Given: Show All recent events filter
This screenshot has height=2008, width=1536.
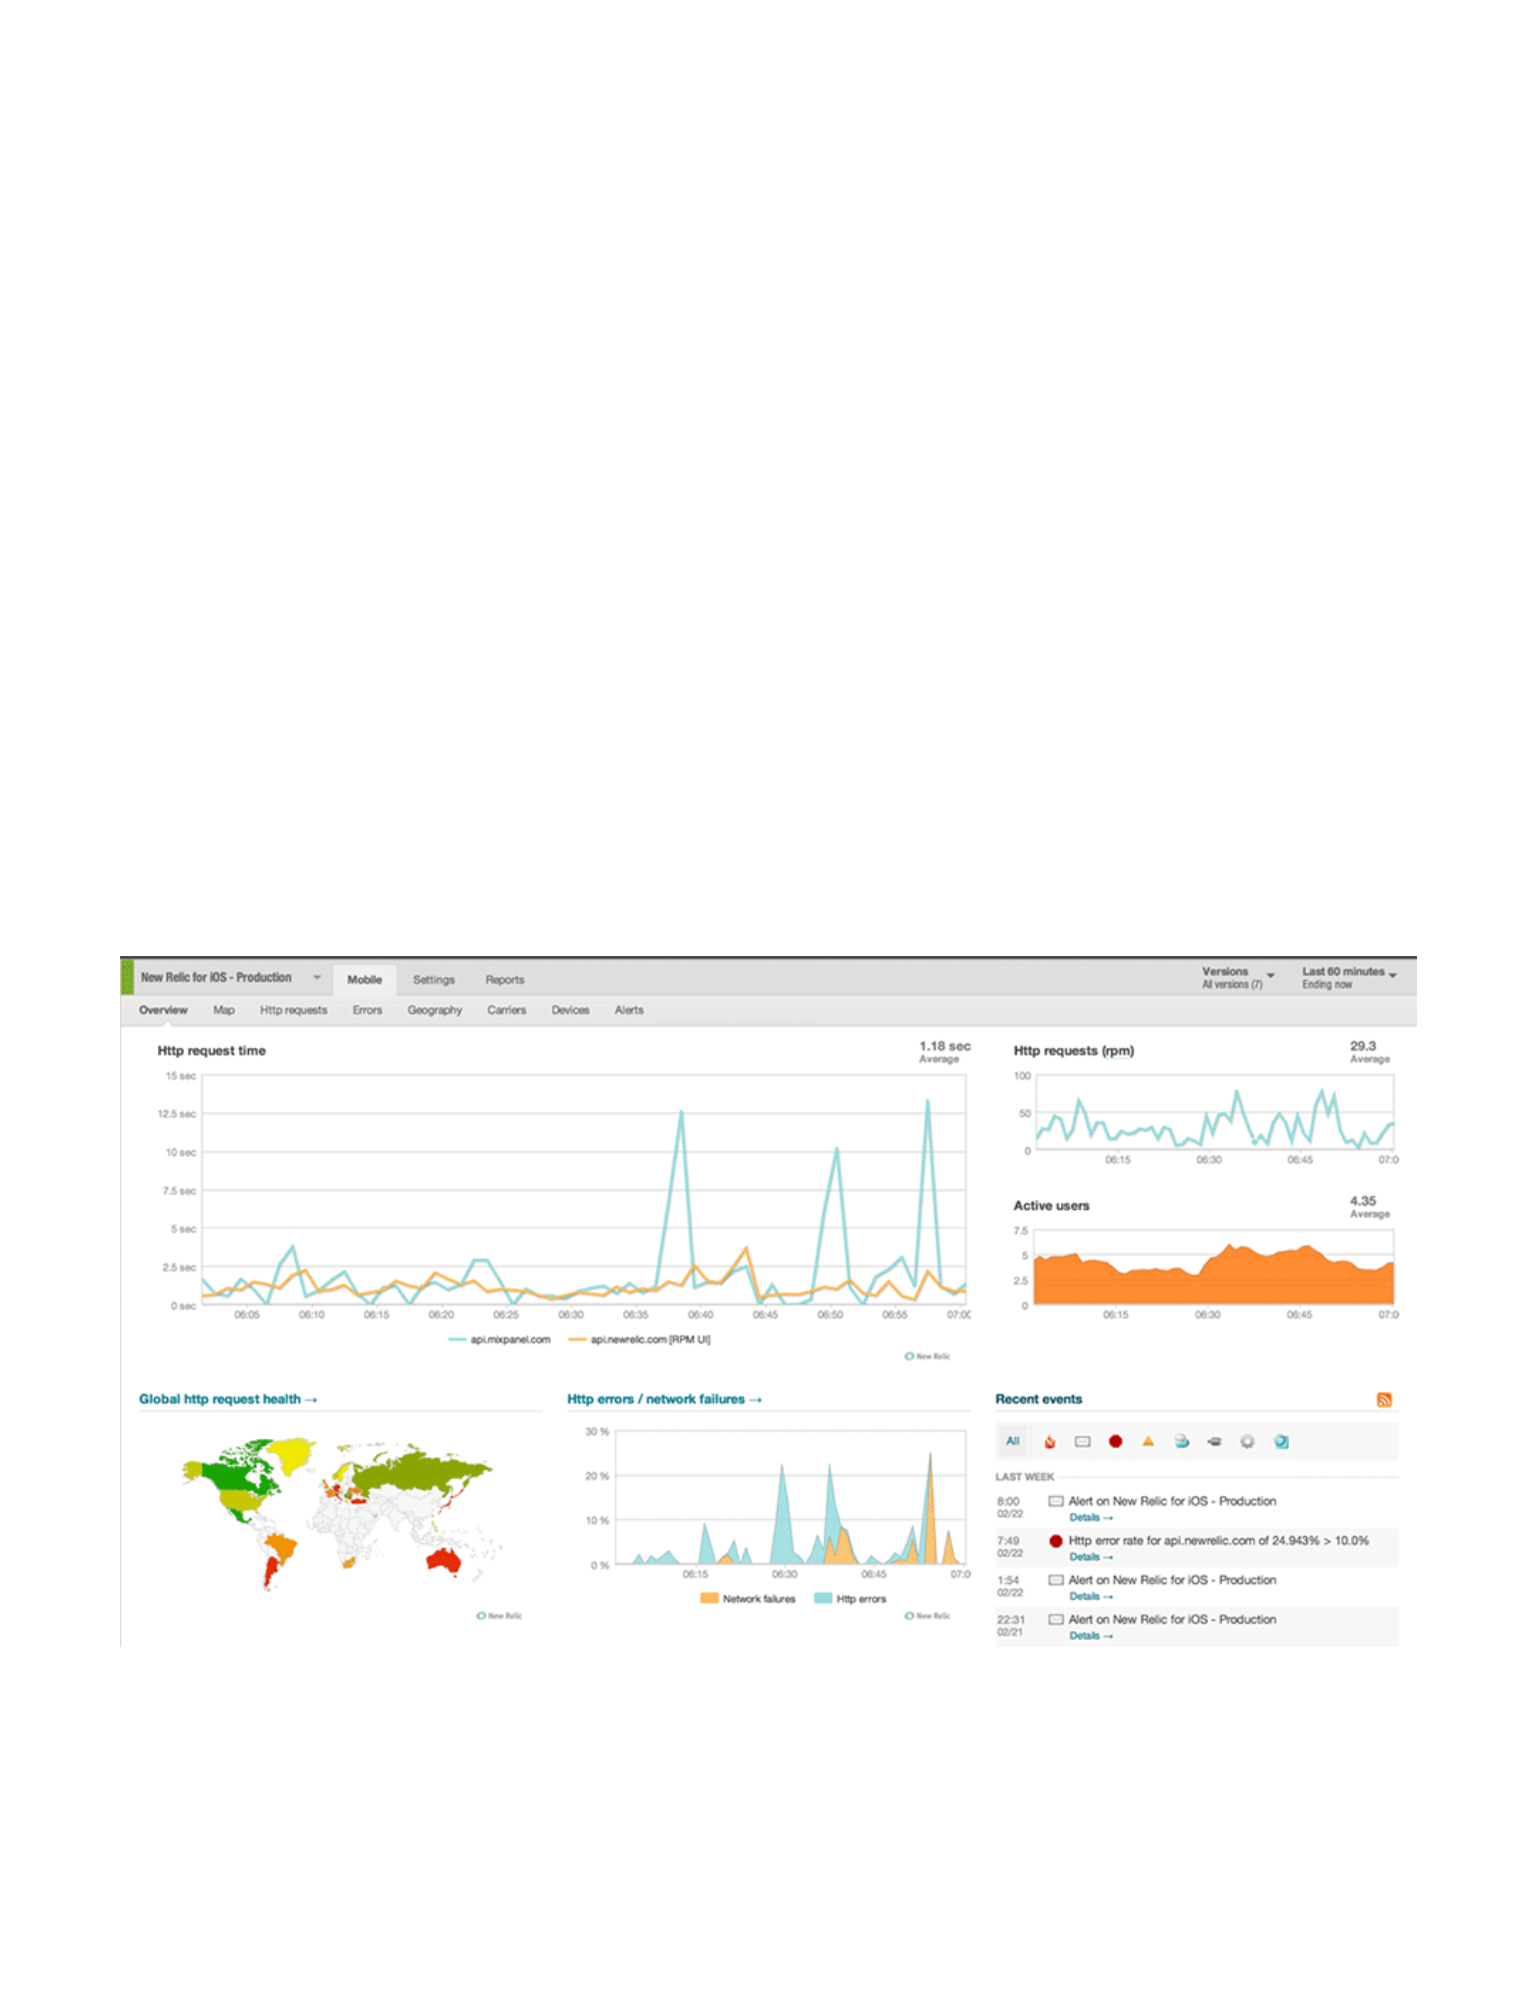Looking at the screenshot, I should pos(1012,1441).
